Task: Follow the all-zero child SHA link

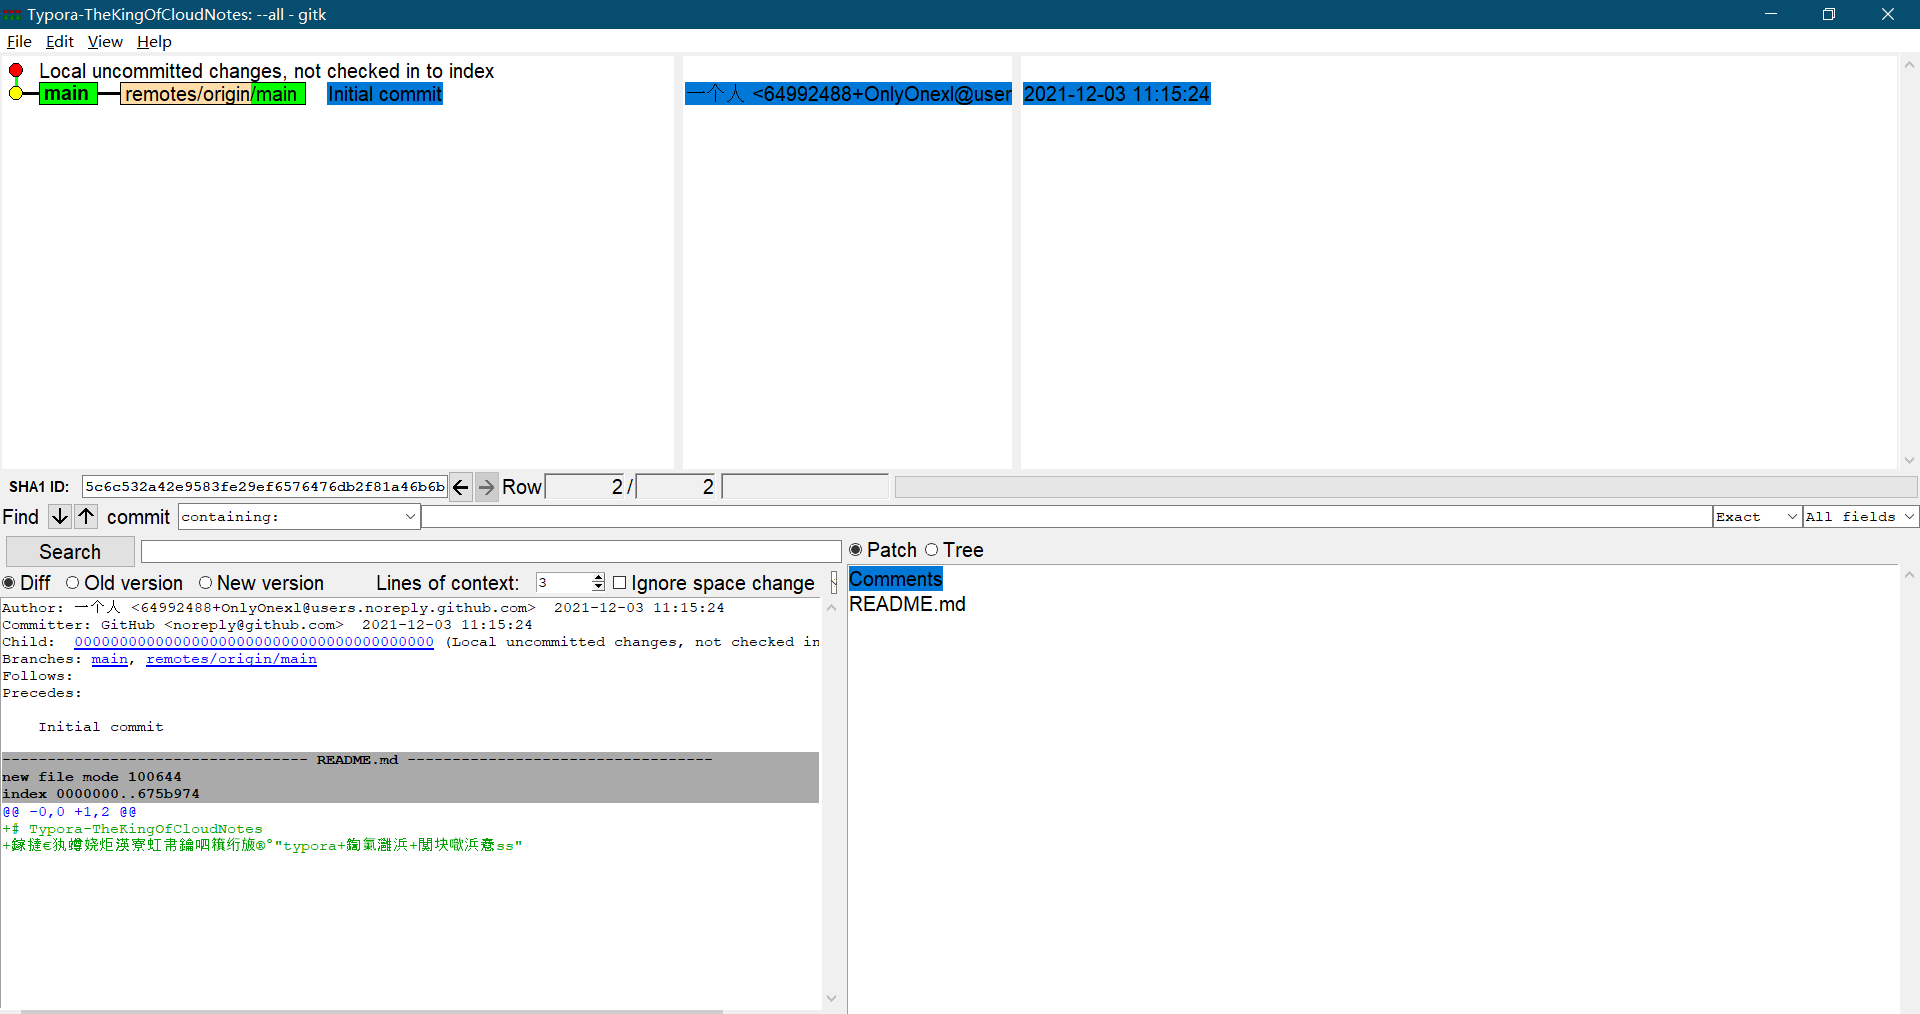Action: (254, 642)
